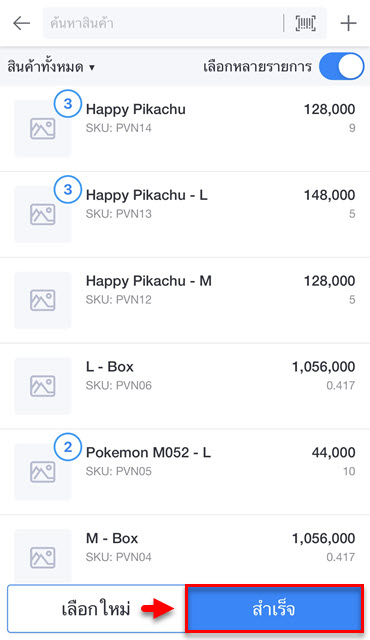This screenshot has width=370, height=640.
Task: Expand the สินค้าทั้งหมด category dropdown
Action: tap(51, 67)
